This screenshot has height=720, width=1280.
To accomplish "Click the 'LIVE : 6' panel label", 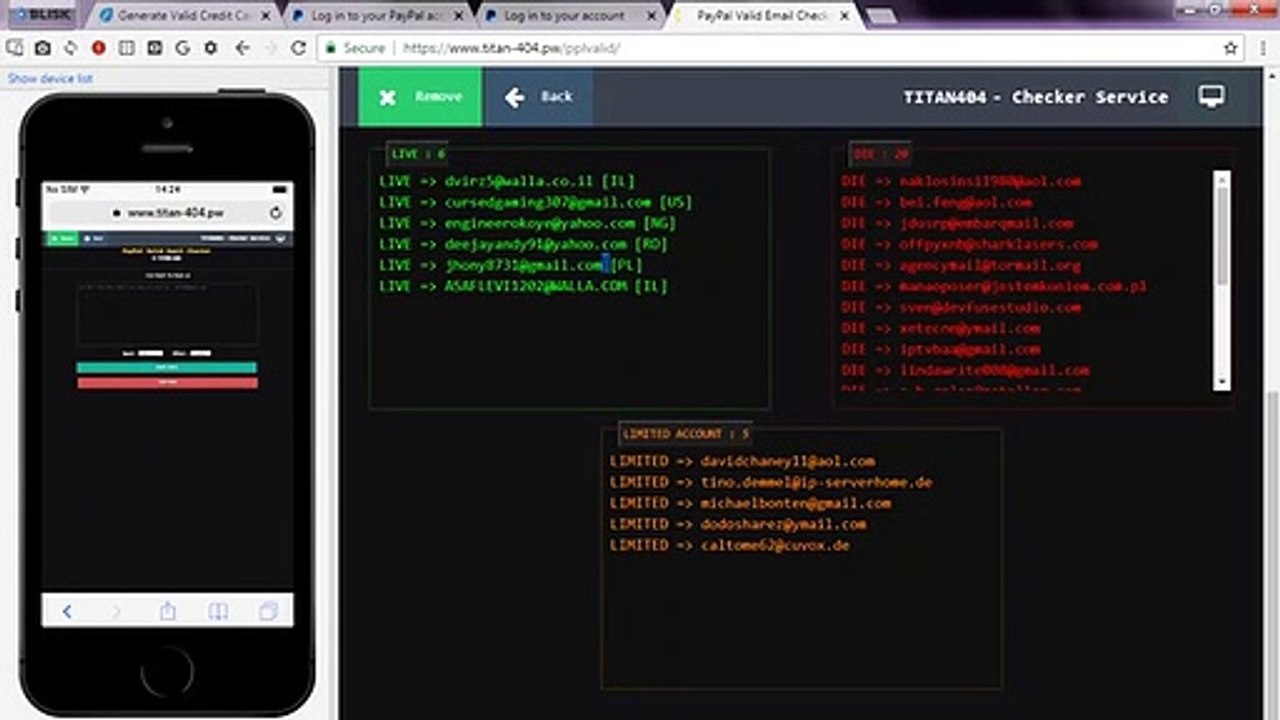I will coord(419,154).
